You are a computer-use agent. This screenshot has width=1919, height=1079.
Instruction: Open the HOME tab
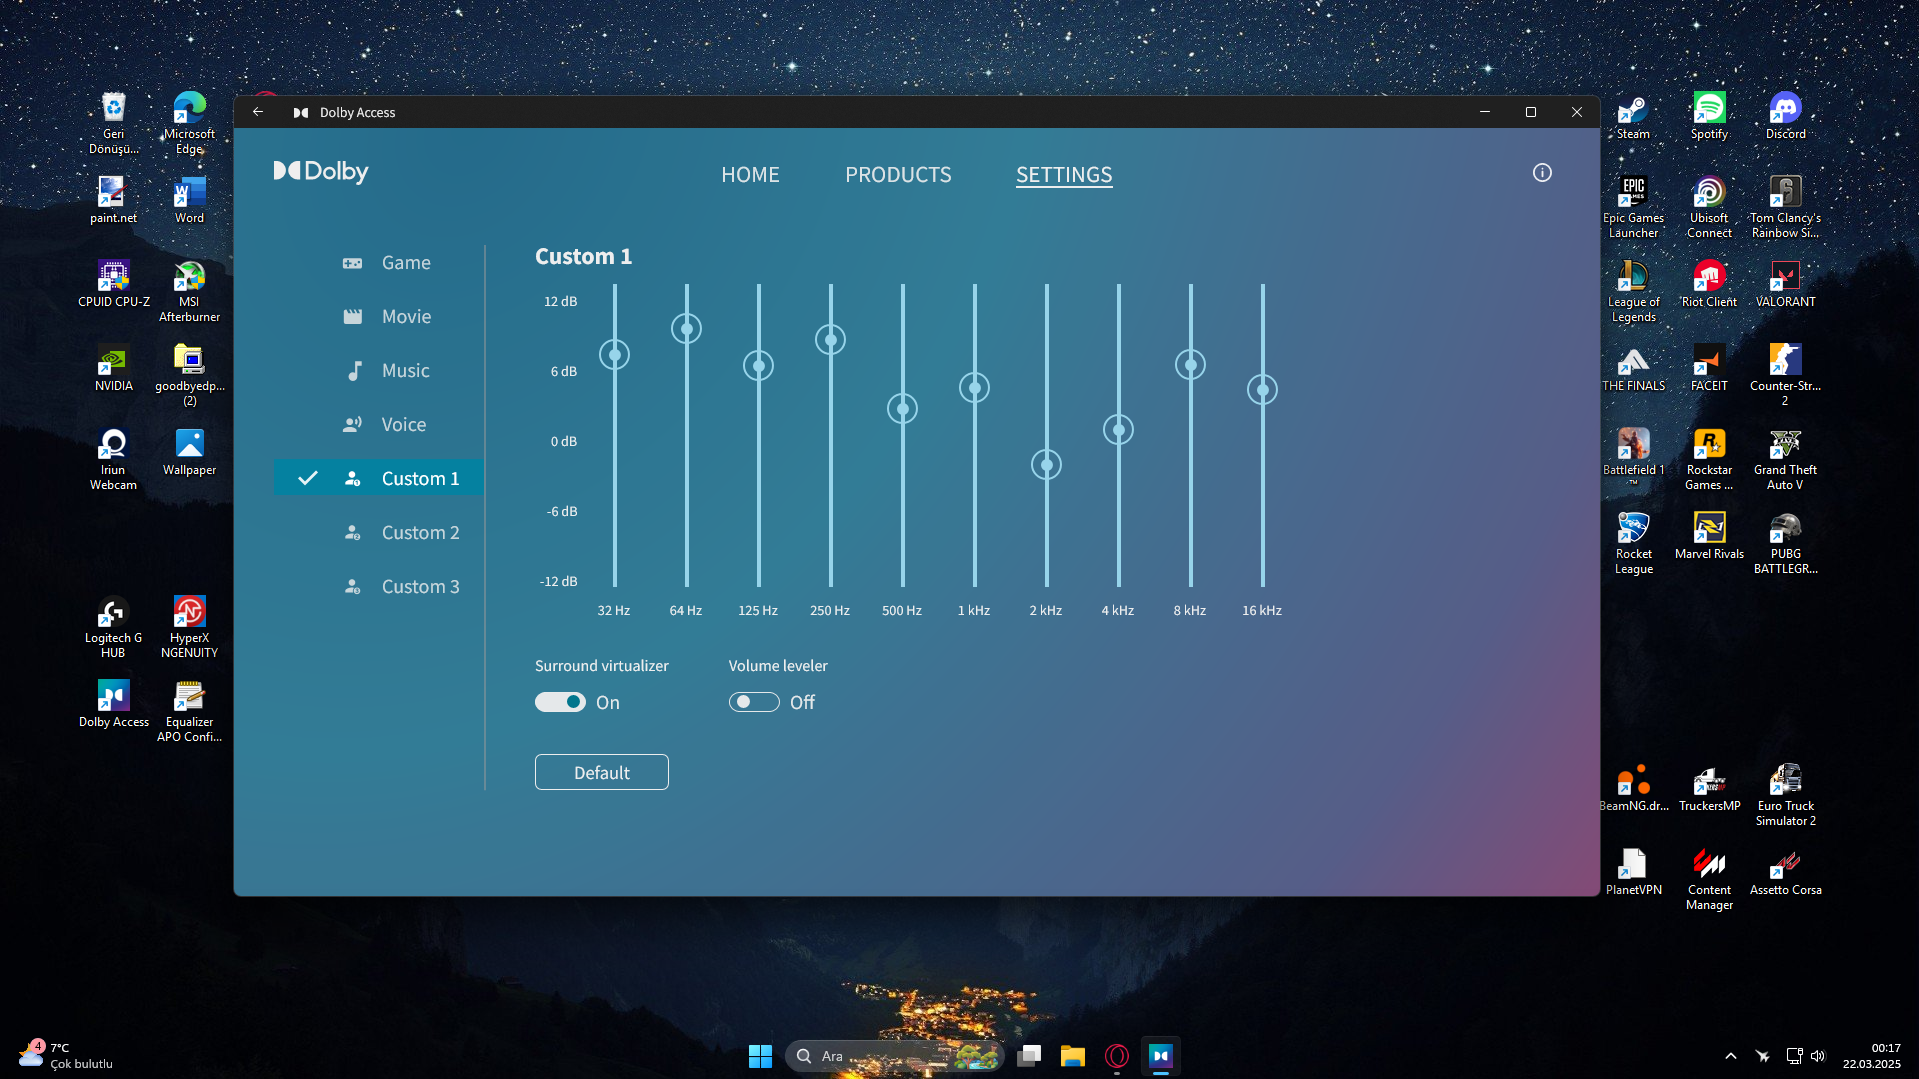coord(750,175)
